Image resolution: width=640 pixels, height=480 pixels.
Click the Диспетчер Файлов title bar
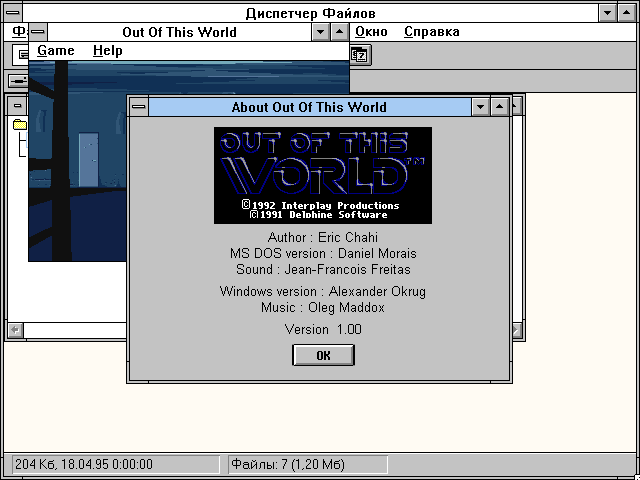(310, 13)
